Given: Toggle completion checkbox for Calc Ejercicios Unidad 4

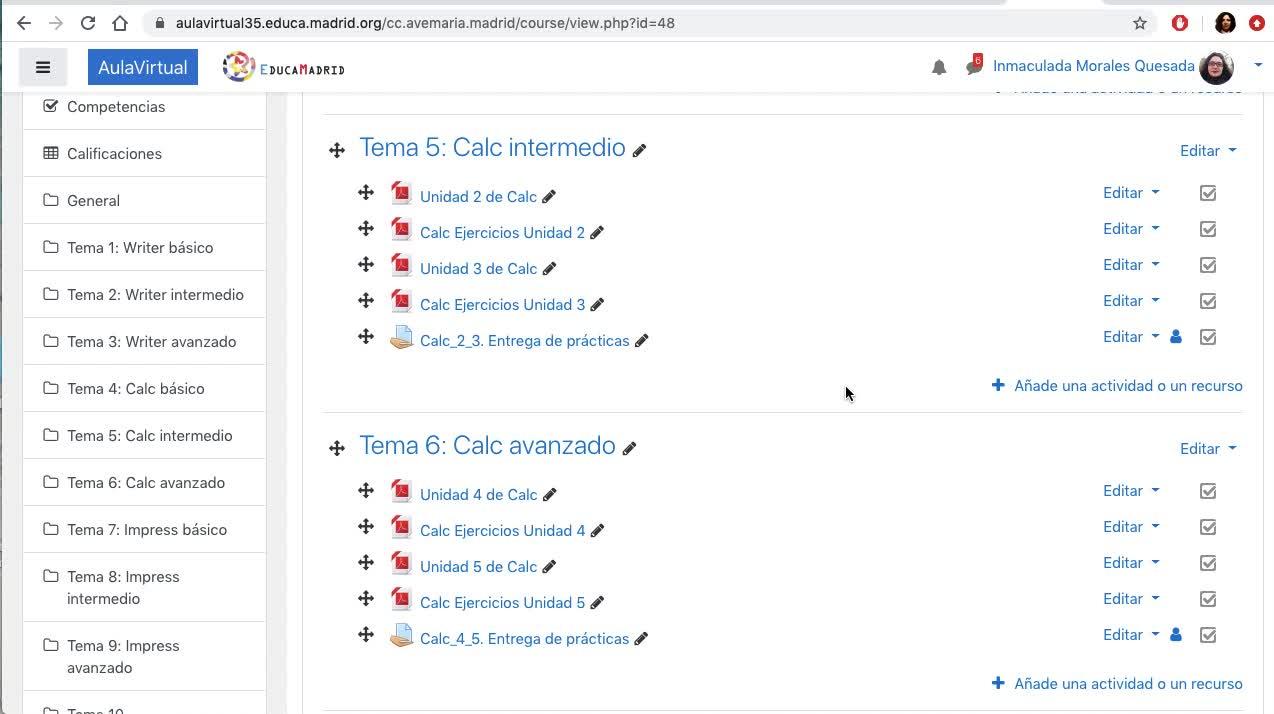Looking at the screenshot, I should click(1208, 527).
